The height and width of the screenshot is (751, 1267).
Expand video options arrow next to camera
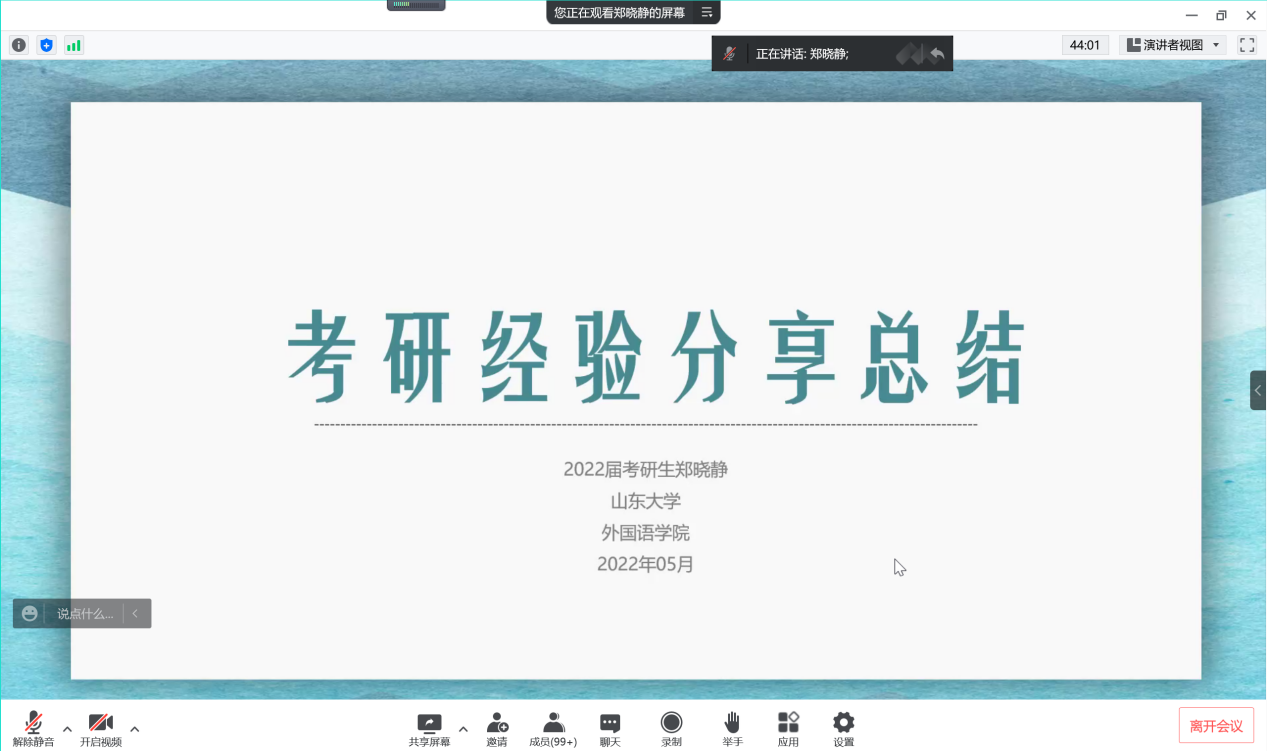click(134, 729)
